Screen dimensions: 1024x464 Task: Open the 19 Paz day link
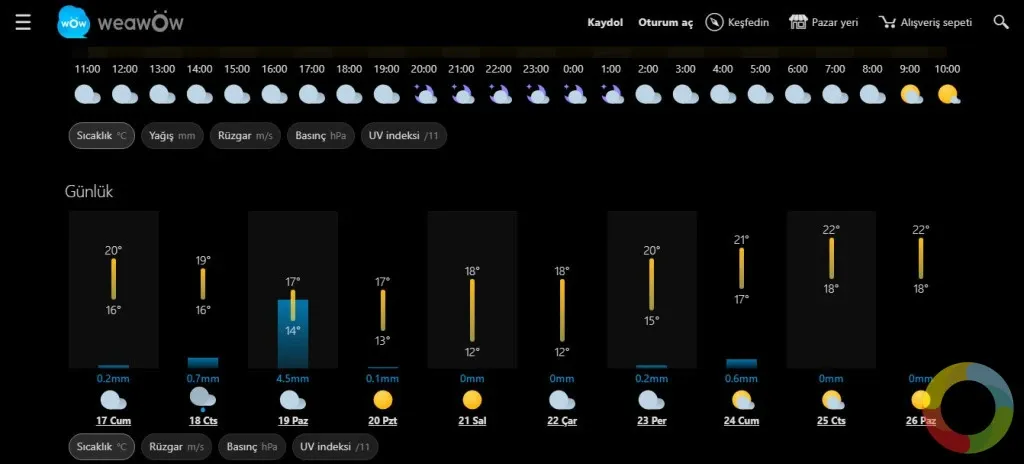click(x=293, y=421)
